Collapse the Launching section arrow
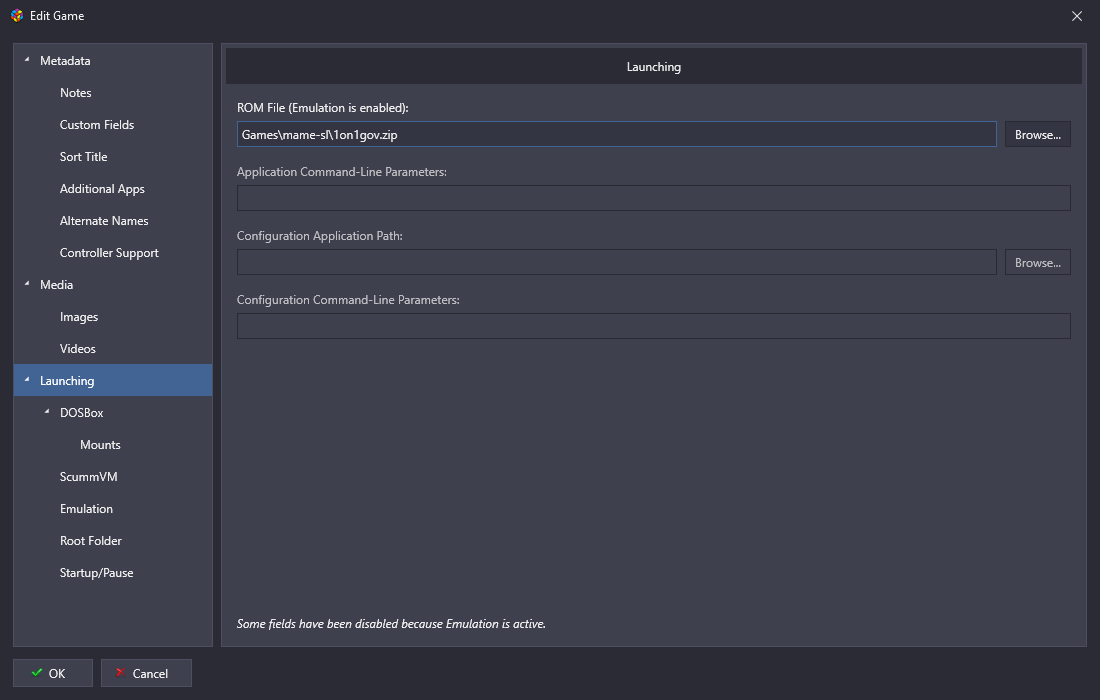1100x700 pixels. point(27,380)
